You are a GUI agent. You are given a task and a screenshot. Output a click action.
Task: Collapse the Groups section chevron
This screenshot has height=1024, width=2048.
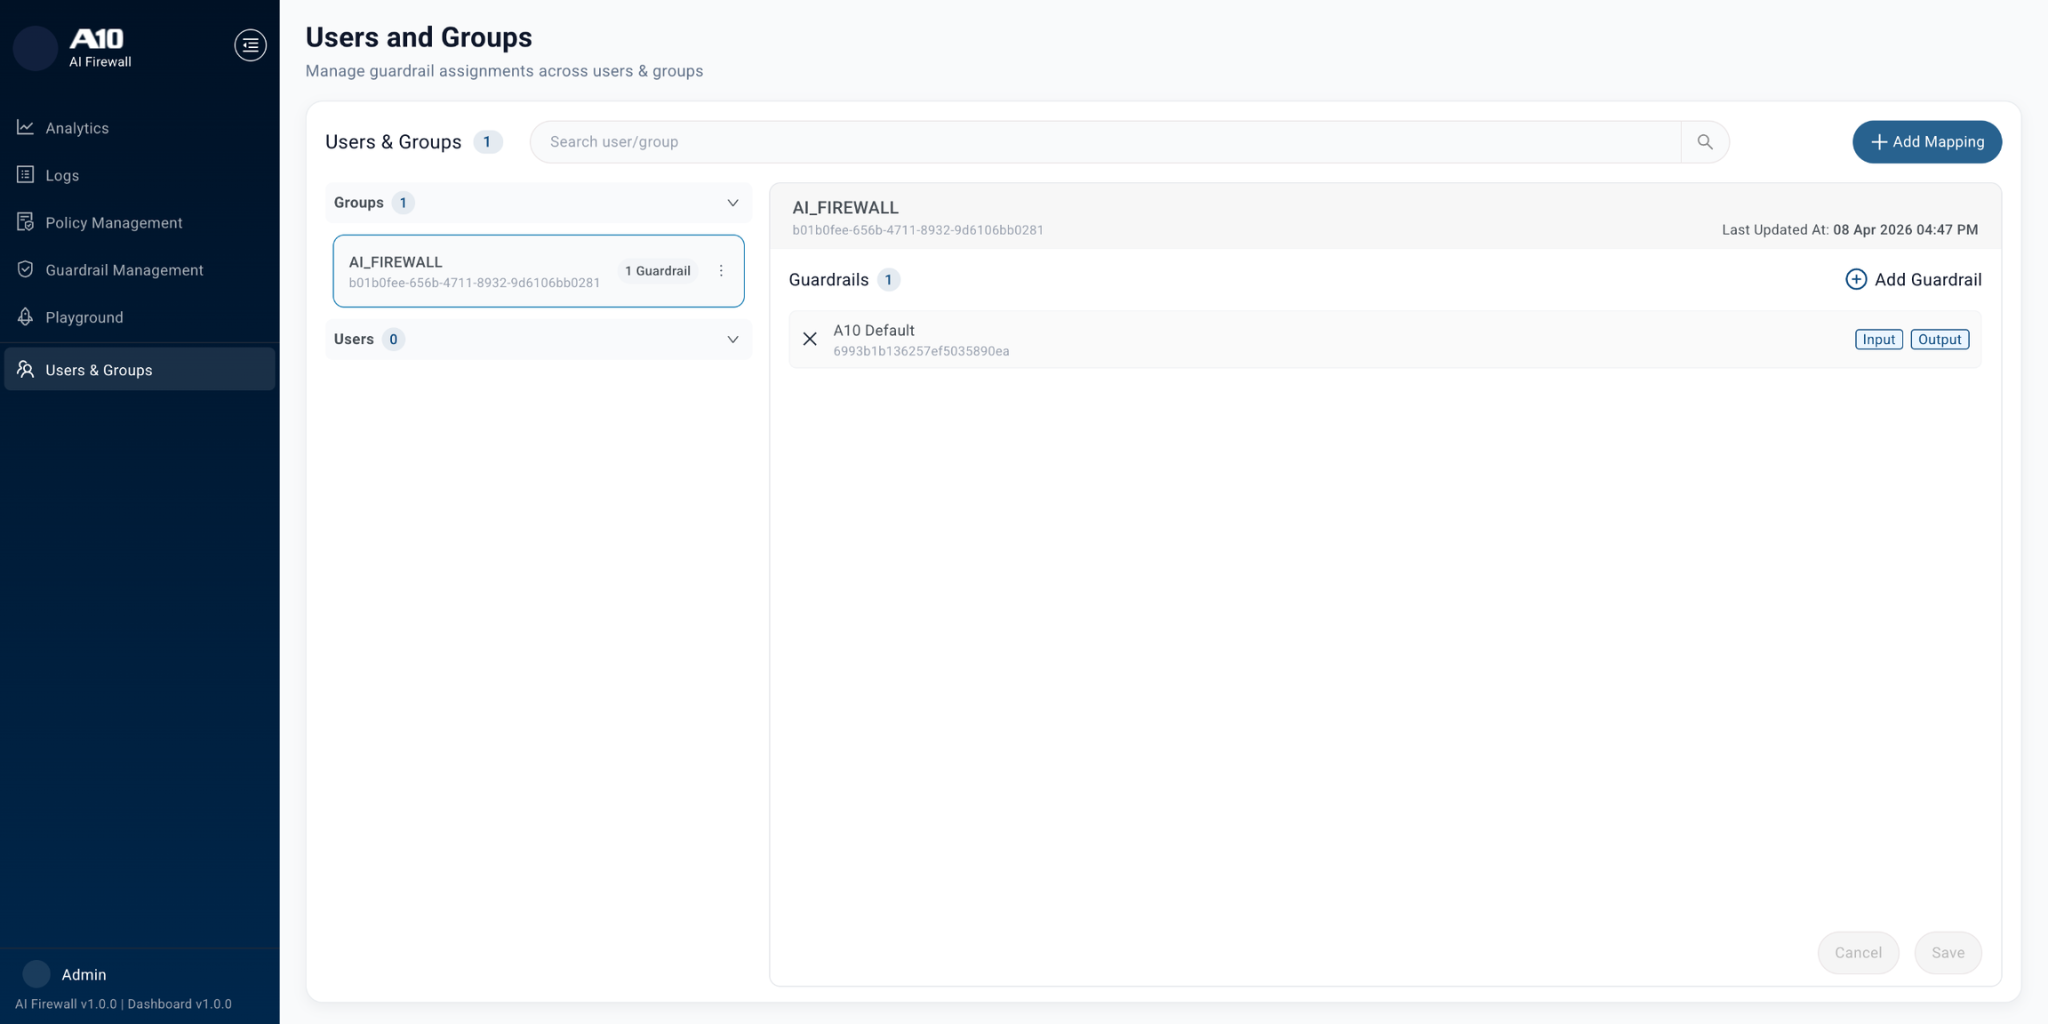click(732, 203)
